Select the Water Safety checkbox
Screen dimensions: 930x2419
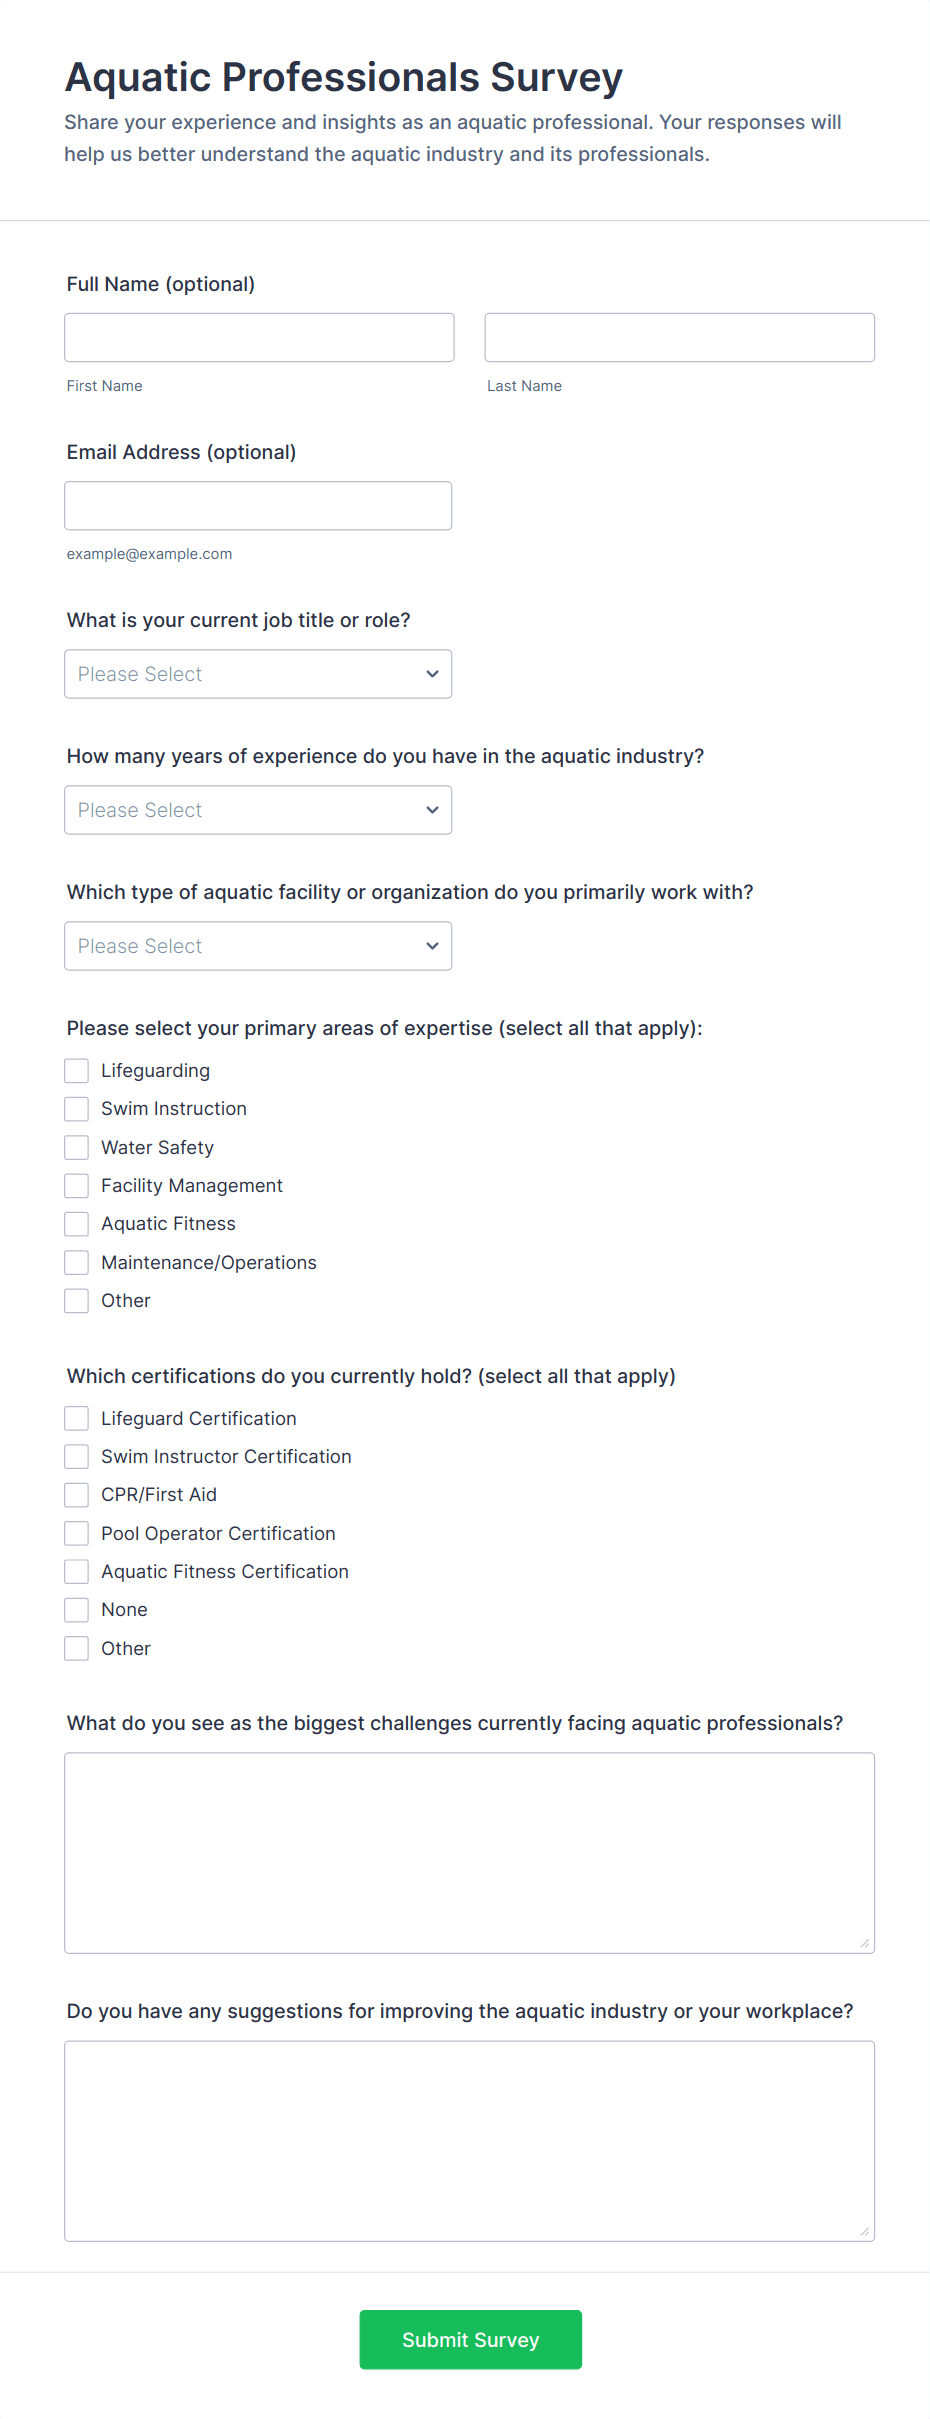click(x=77, y=1147)
